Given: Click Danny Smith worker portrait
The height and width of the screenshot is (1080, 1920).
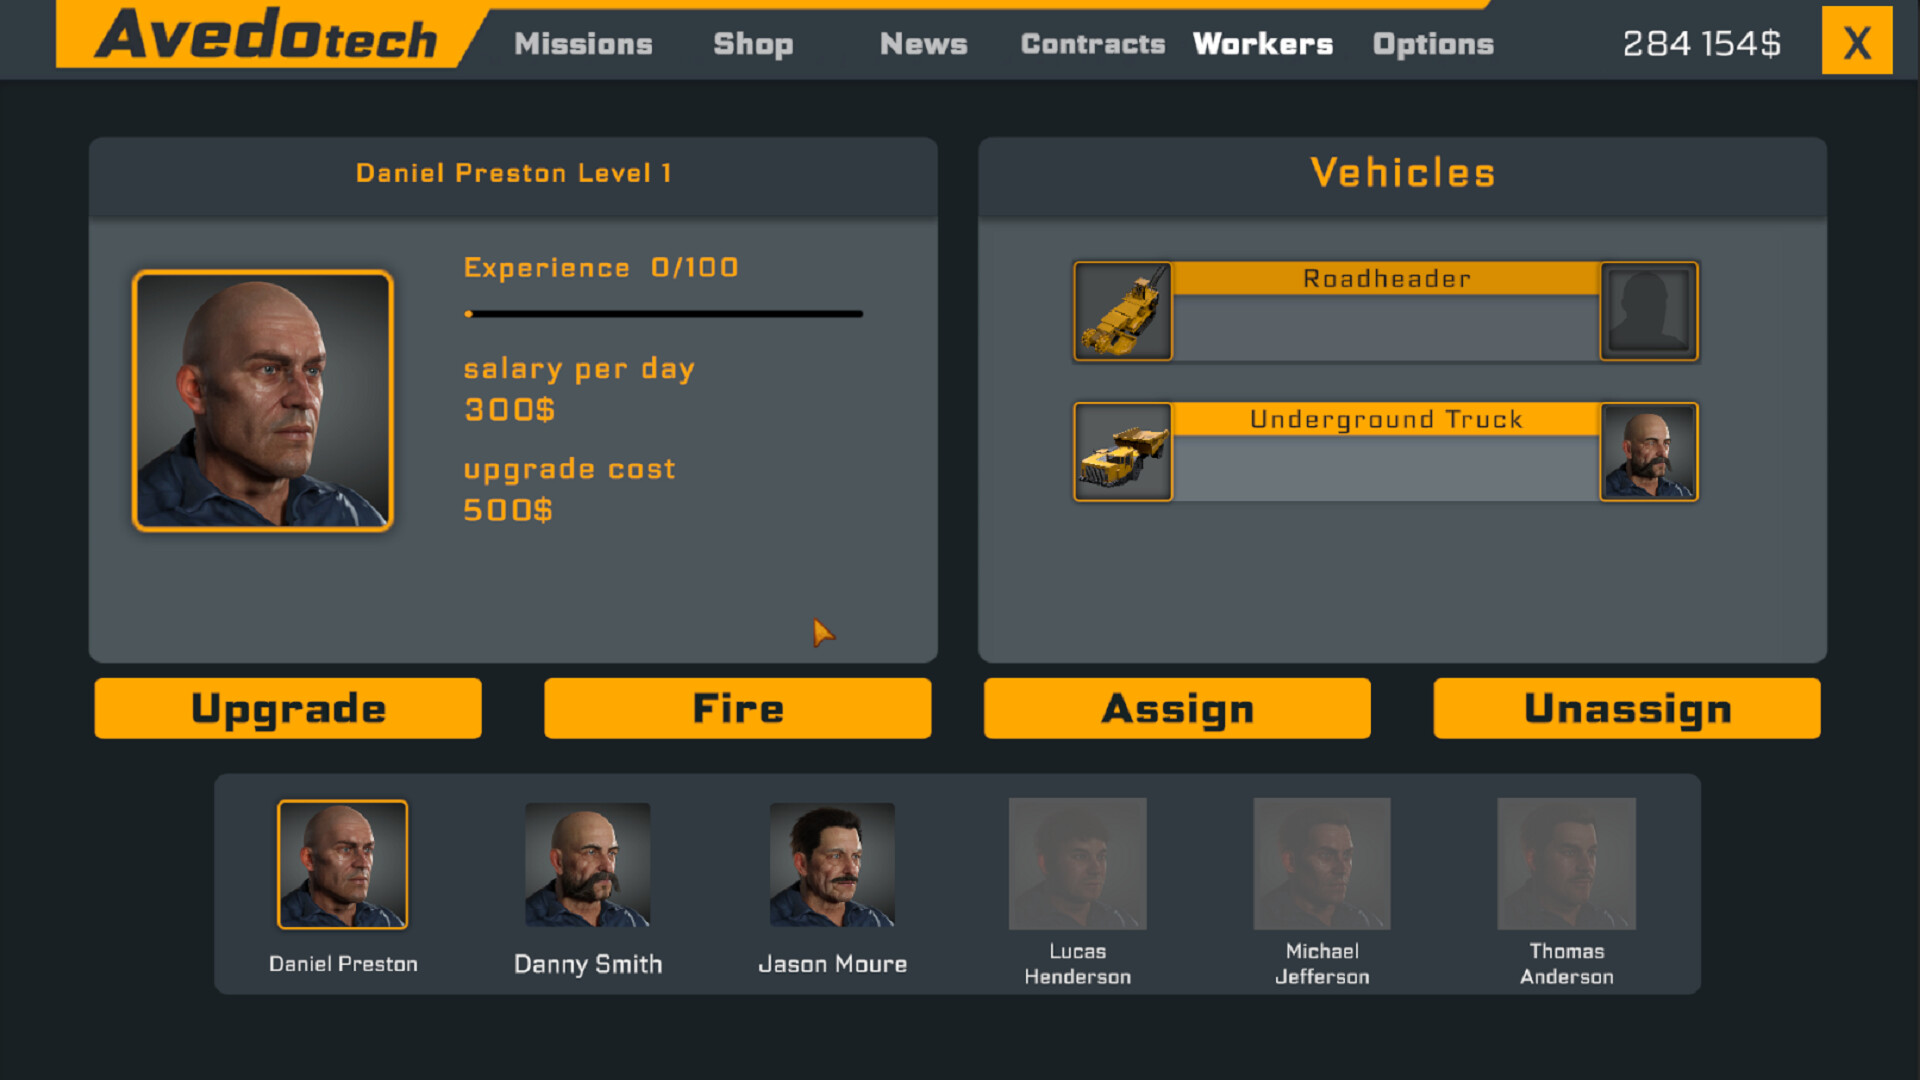Looking at the screenshot, I should (x=587, y=864).
